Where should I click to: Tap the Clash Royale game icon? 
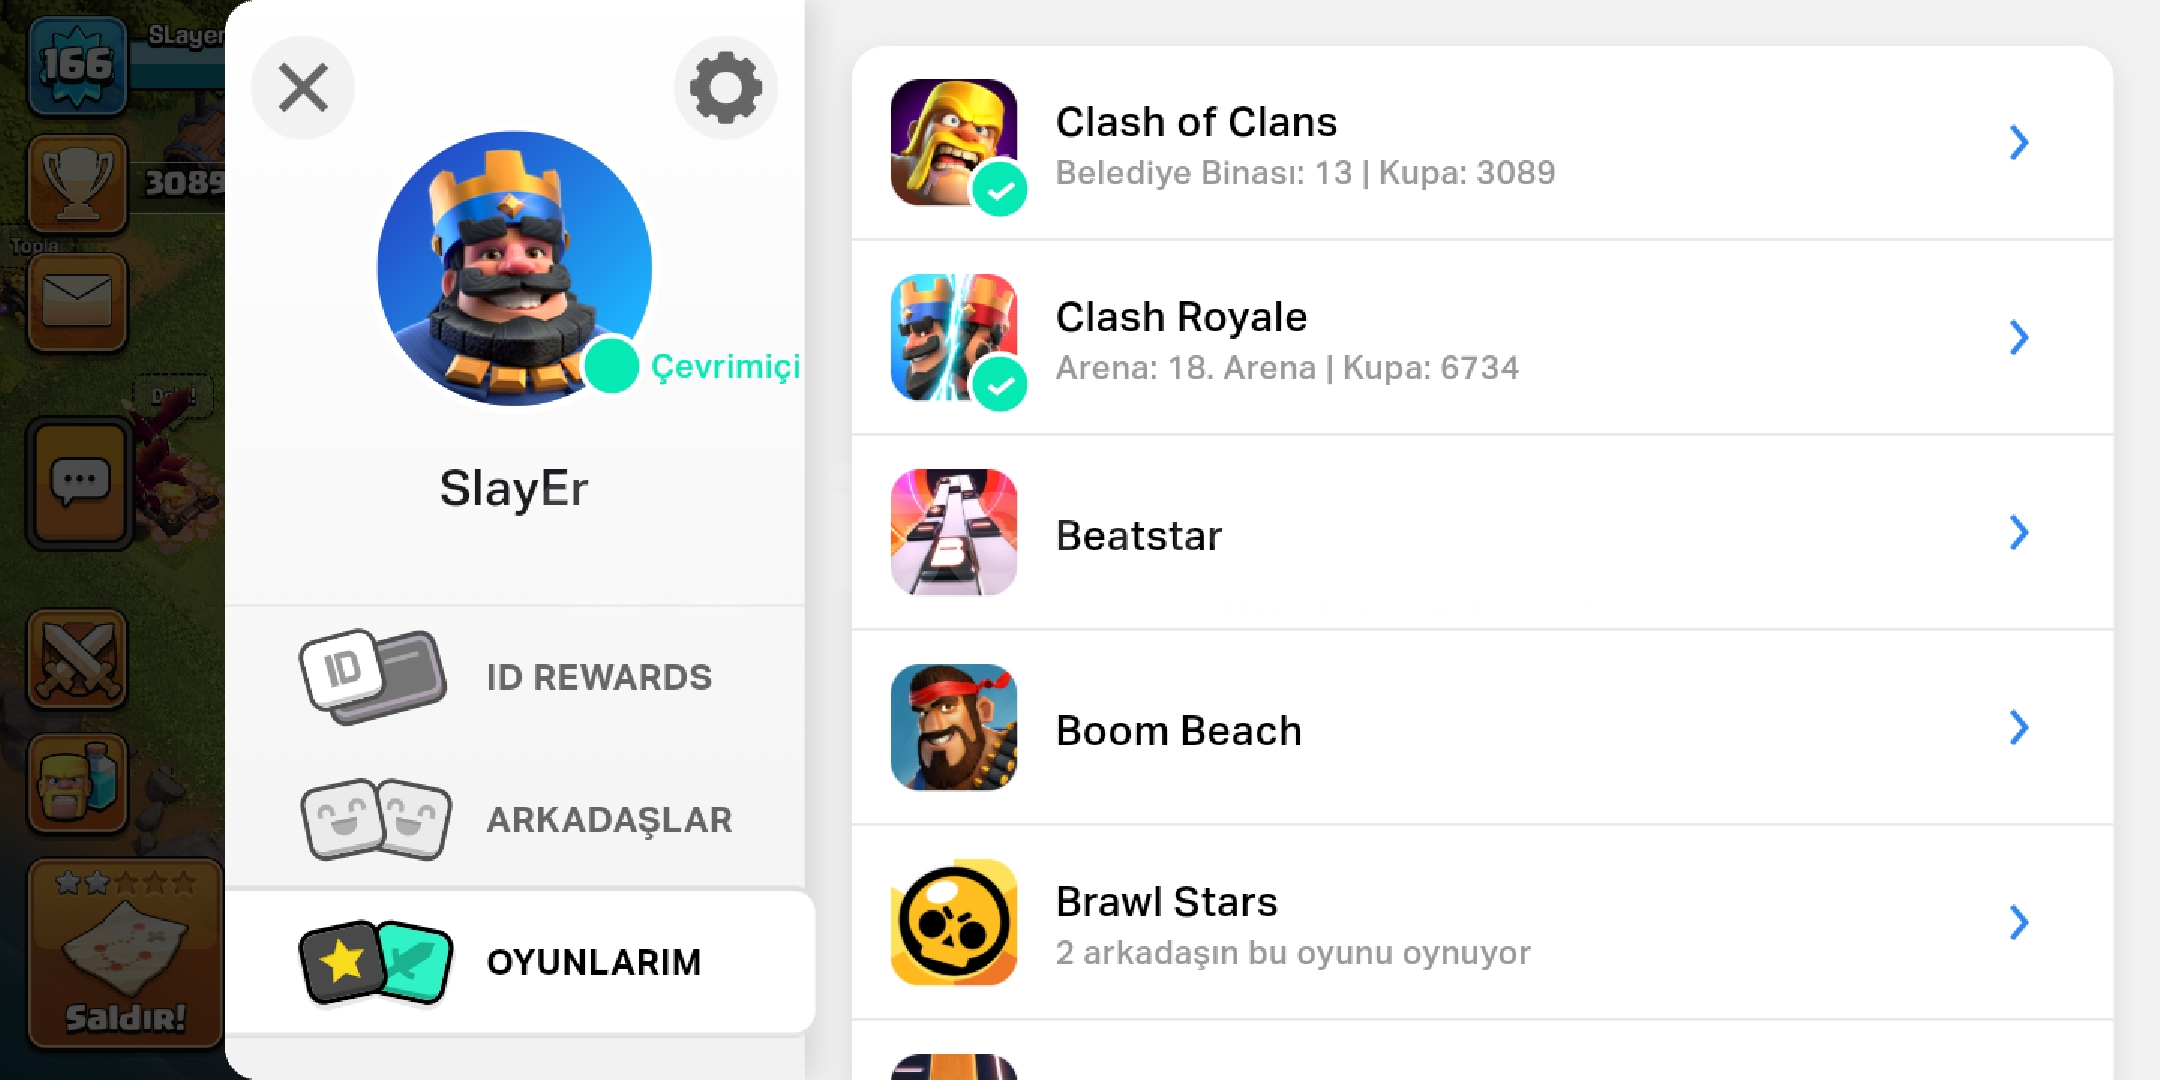click(x=954, y=337)
